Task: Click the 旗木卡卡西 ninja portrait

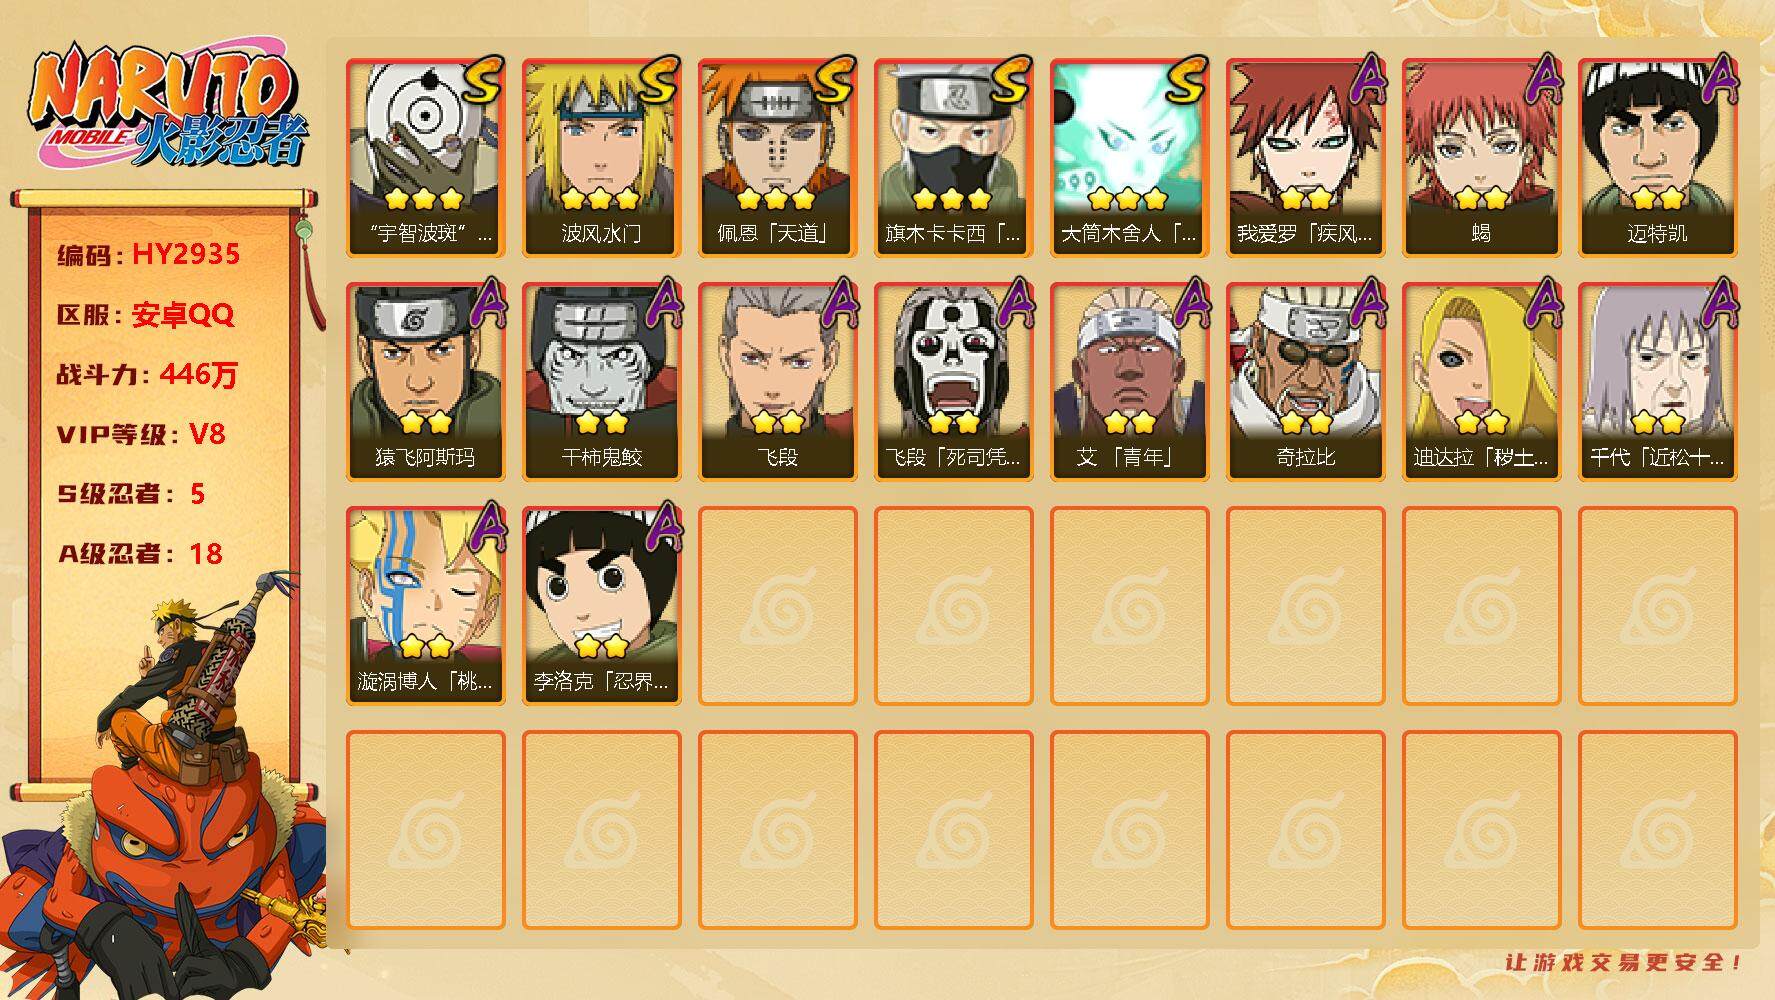Action: click(x=953, y=158)
